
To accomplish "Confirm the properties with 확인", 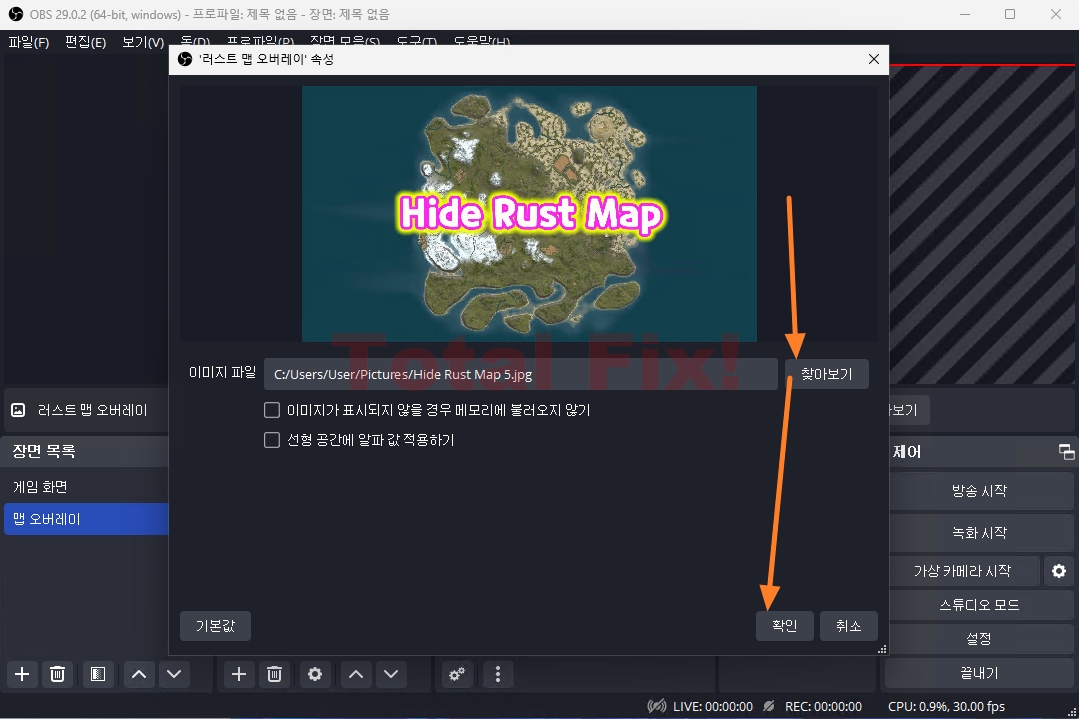I will 784,626.
